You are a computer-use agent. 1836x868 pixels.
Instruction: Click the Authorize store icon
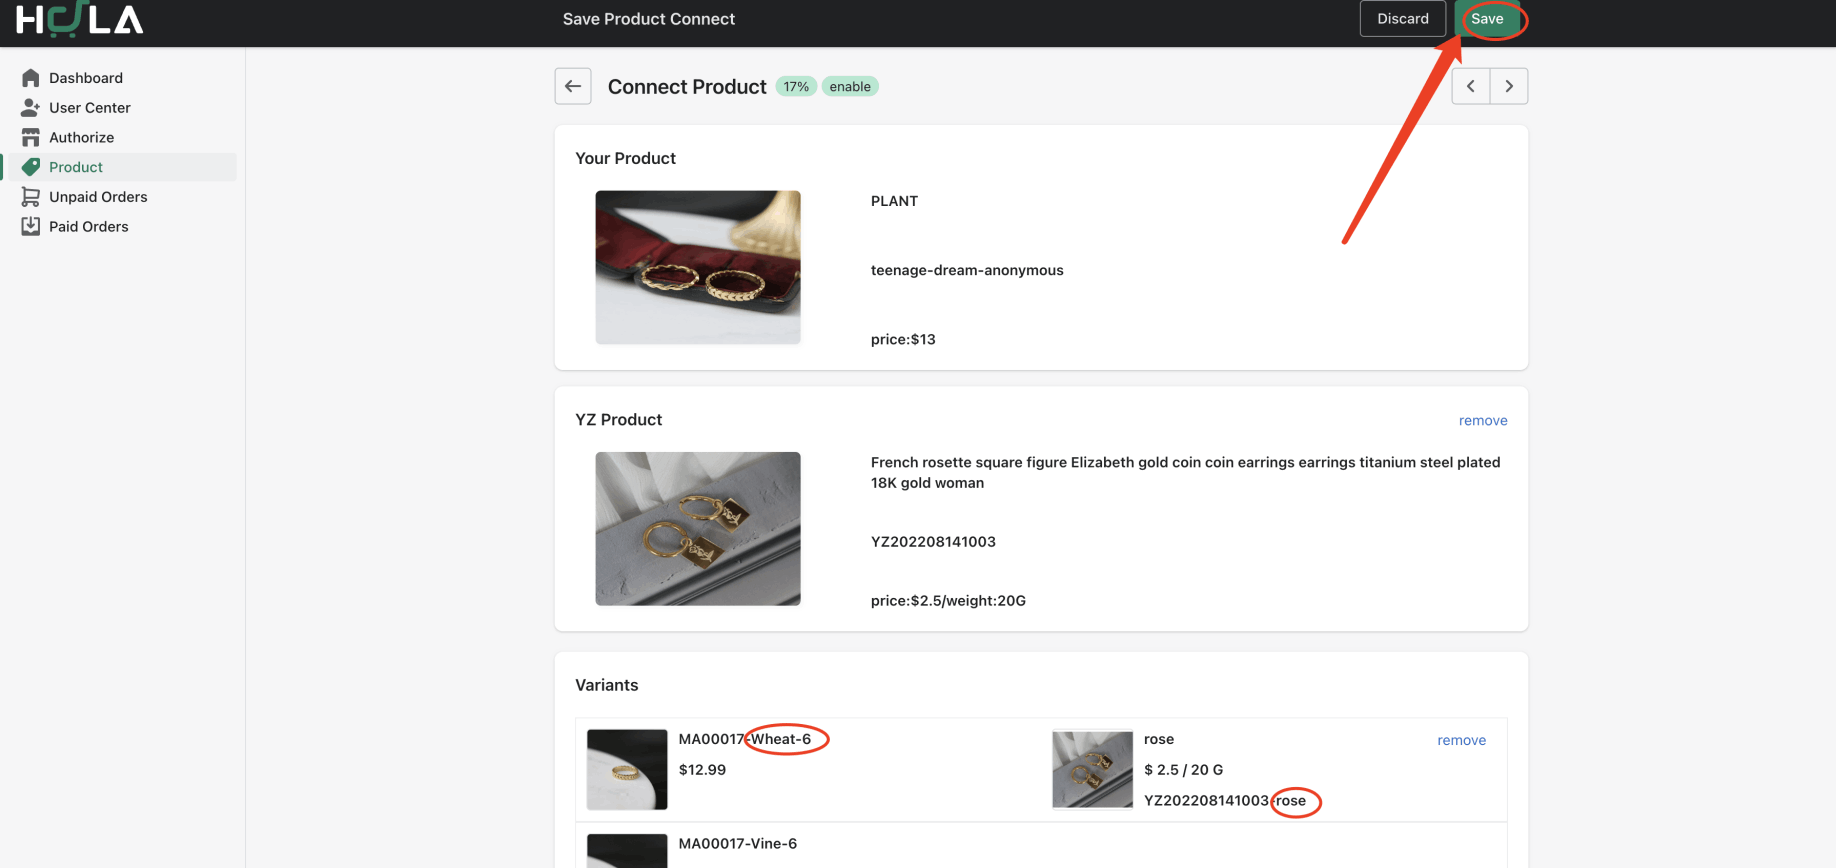coord(31,137)
